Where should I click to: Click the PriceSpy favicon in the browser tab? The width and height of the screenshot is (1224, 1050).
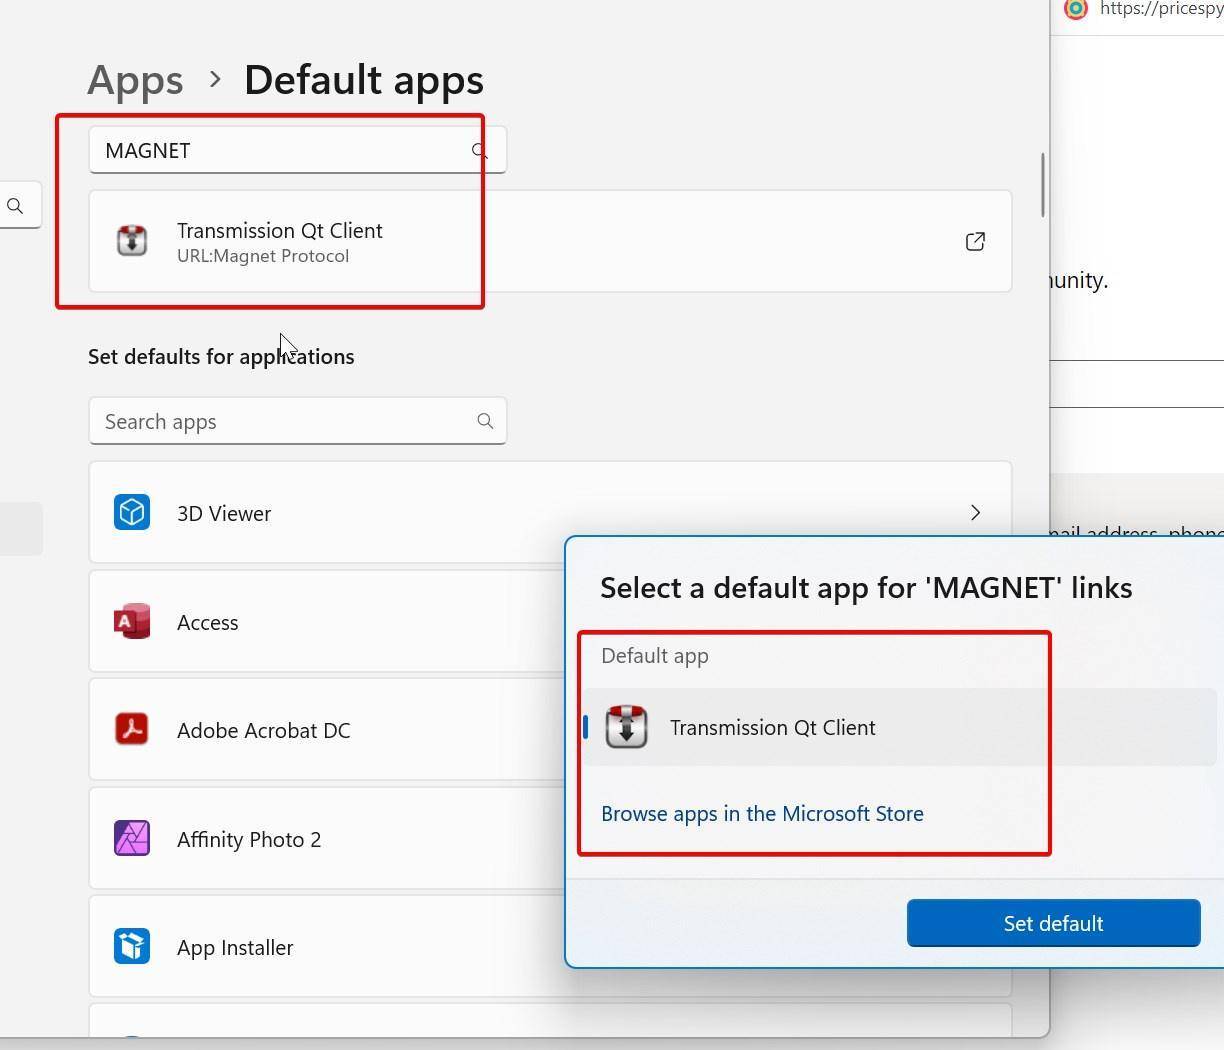(1075, 10)
